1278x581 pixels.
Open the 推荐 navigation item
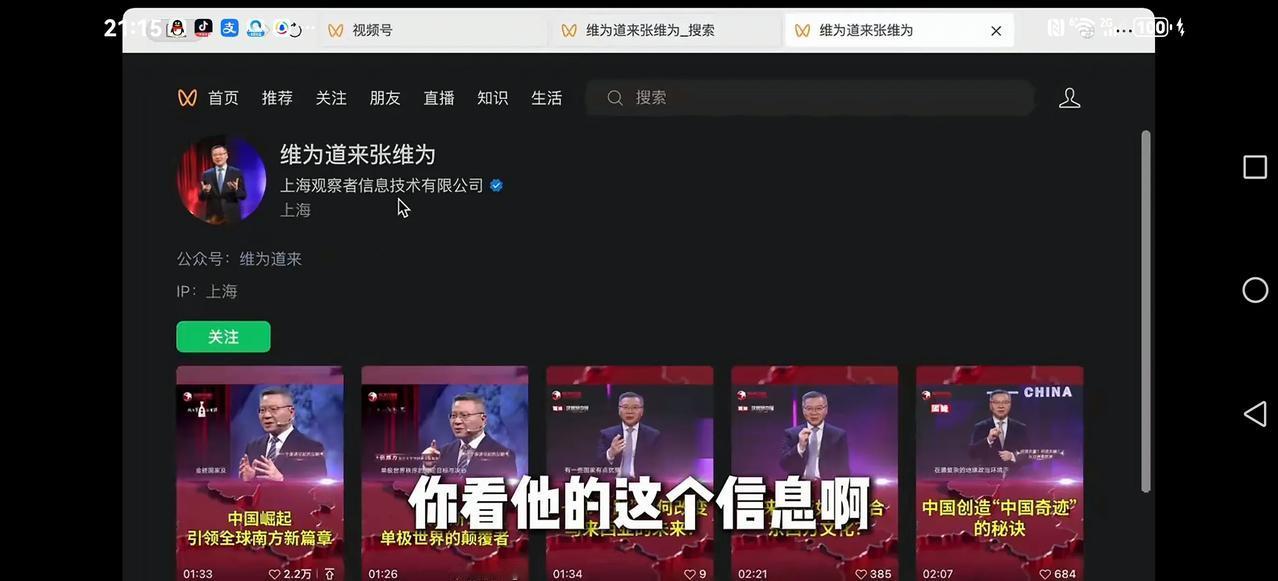(x=277, y=98)
